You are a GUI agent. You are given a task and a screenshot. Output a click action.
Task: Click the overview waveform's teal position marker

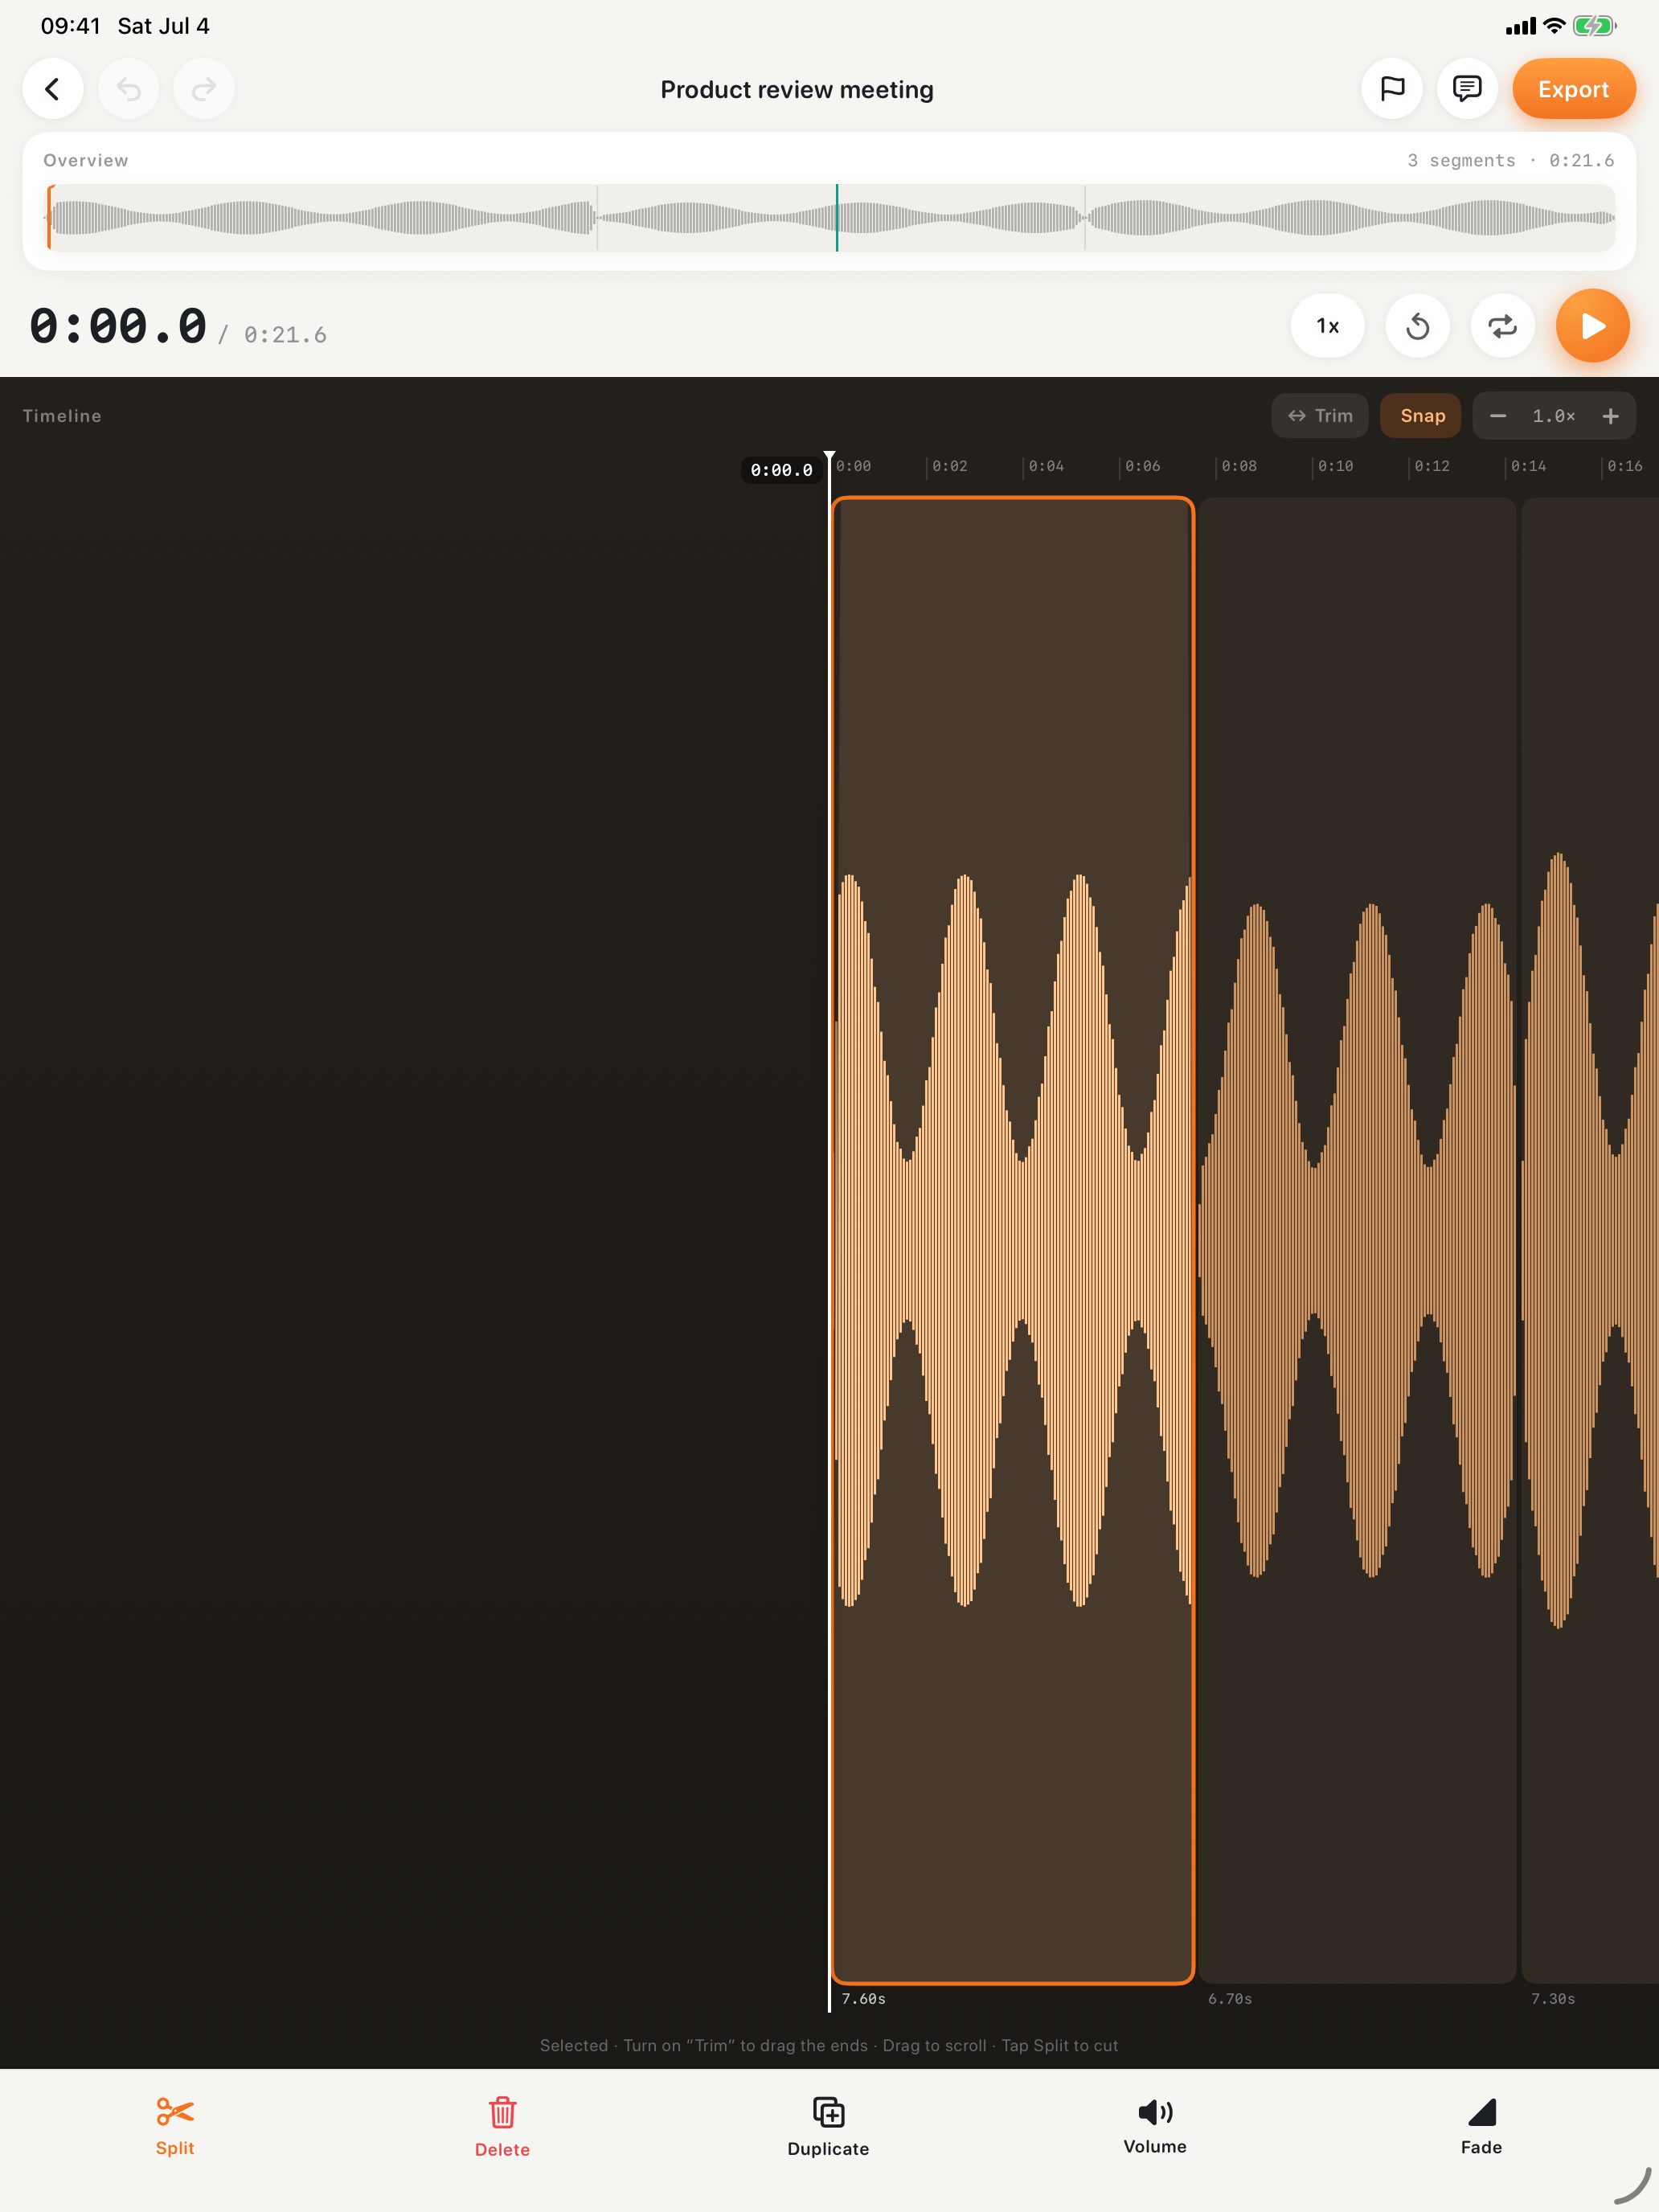(837, 217)
